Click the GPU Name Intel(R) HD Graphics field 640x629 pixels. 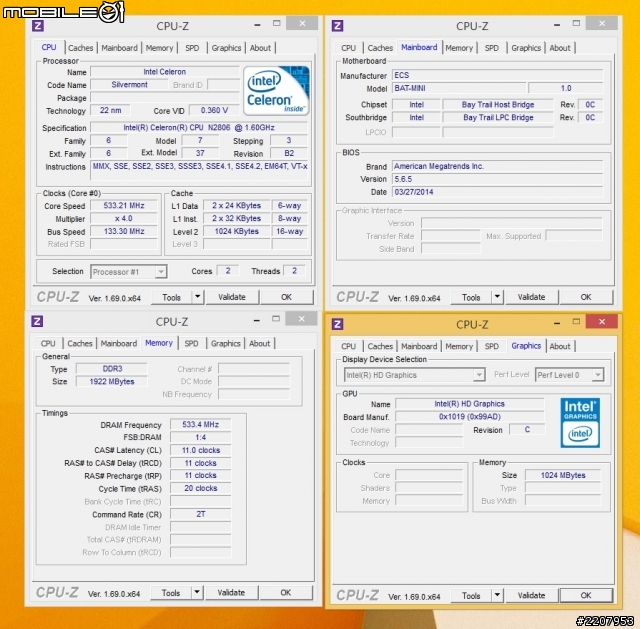tap(470, 404)
